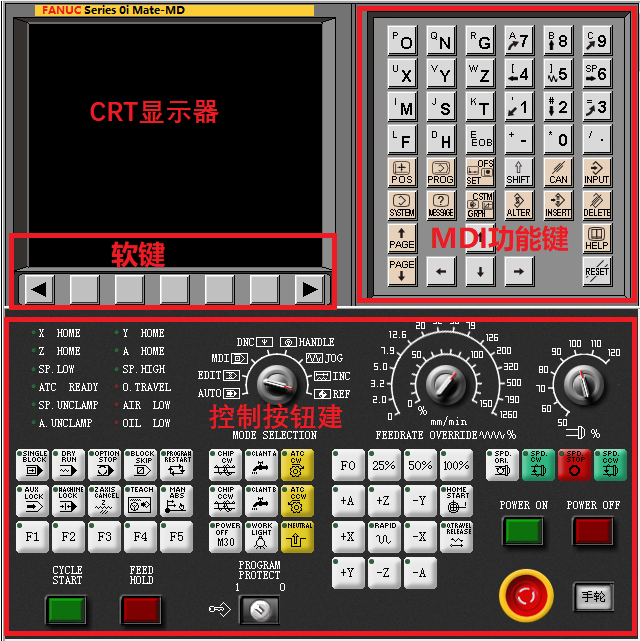
Task: Turn the PROGRAM PROTECT key switch
Action: click(260, 610)
